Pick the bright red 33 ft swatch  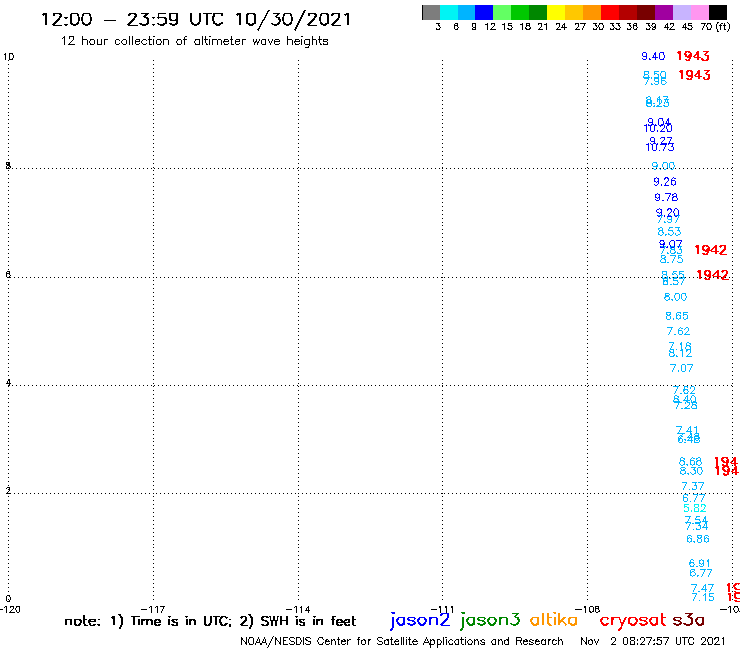point(610,12)
